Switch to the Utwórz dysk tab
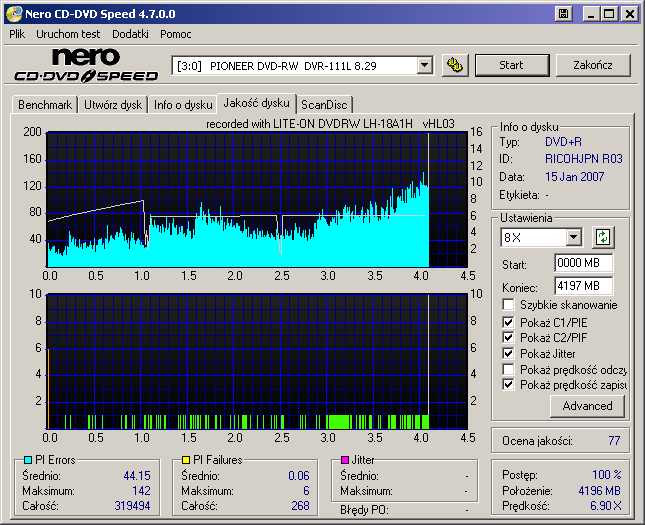The width and height of the screenshot is (645, 525). pos(113,105)
